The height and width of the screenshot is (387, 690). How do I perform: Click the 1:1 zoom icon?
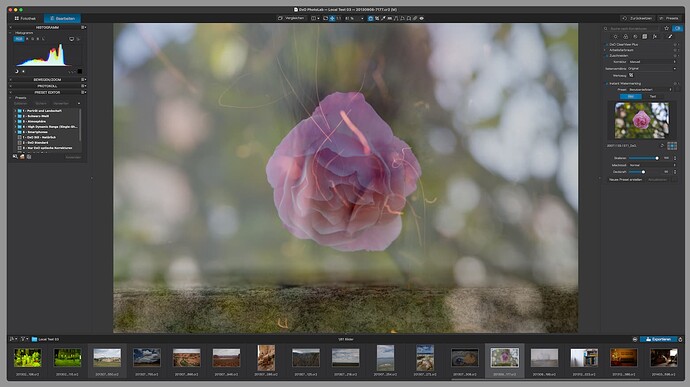[x=339, y=18]
